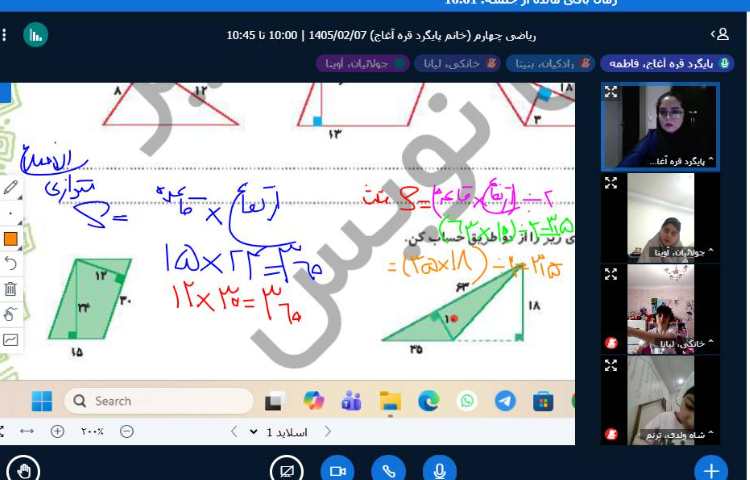Click the رادکیان talking indicator chip

click(551, 63)
